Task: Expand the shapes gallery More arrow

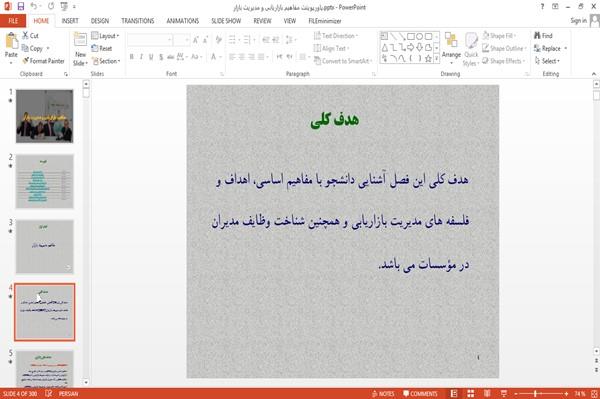Action: click(x=436, y=59)
